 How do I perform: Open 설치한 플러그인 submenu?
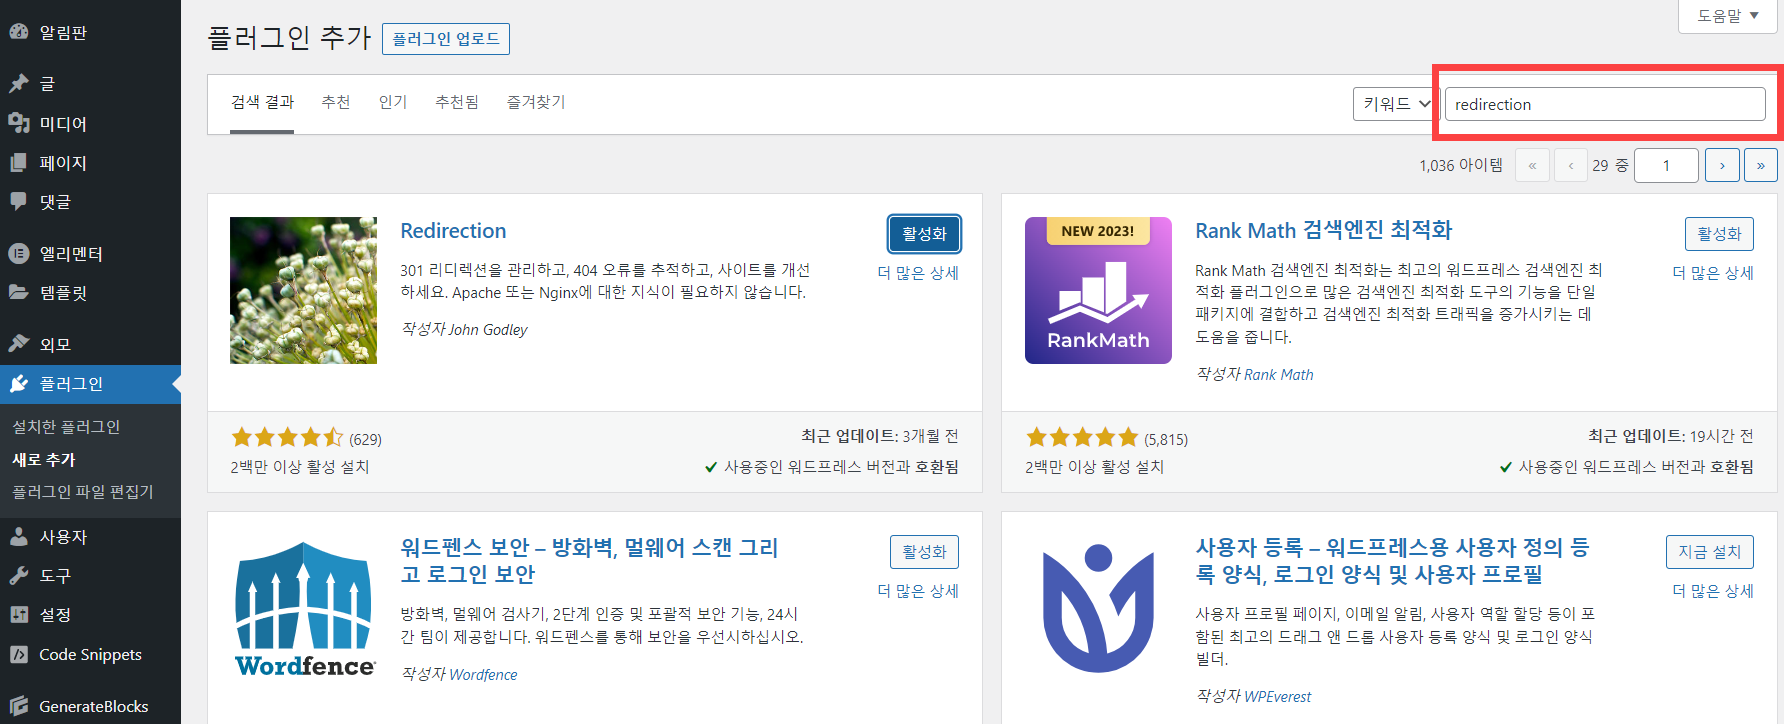(x=66, y=426)
